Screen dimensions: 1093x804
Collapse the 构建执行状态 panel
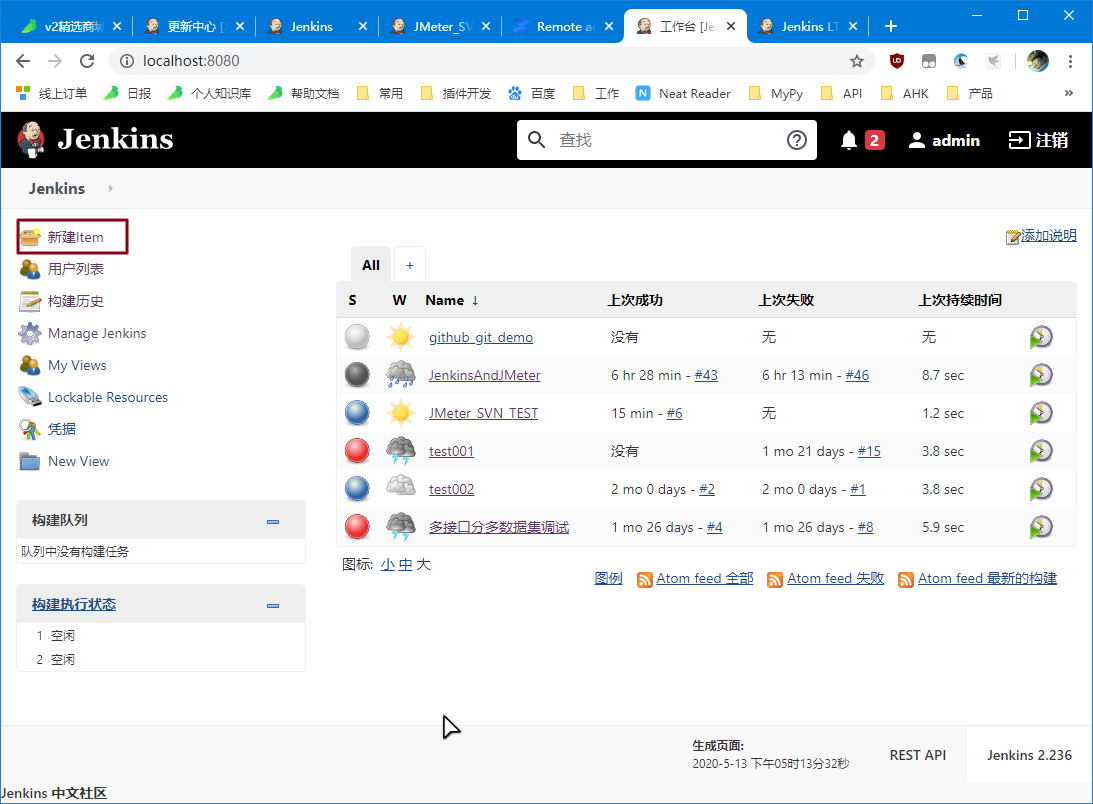coord(273,605)
